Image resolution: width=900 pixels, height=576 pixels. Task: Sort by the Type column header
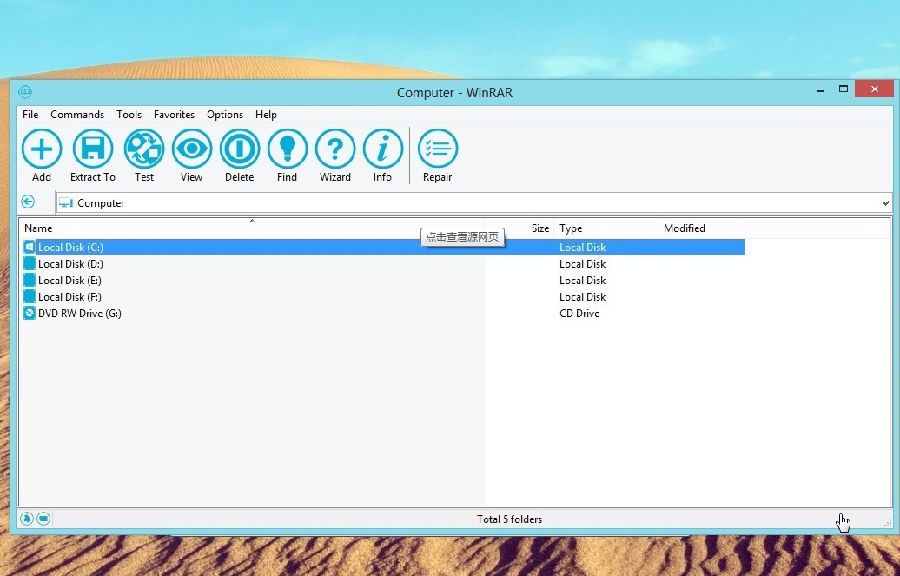pos(606,228)
